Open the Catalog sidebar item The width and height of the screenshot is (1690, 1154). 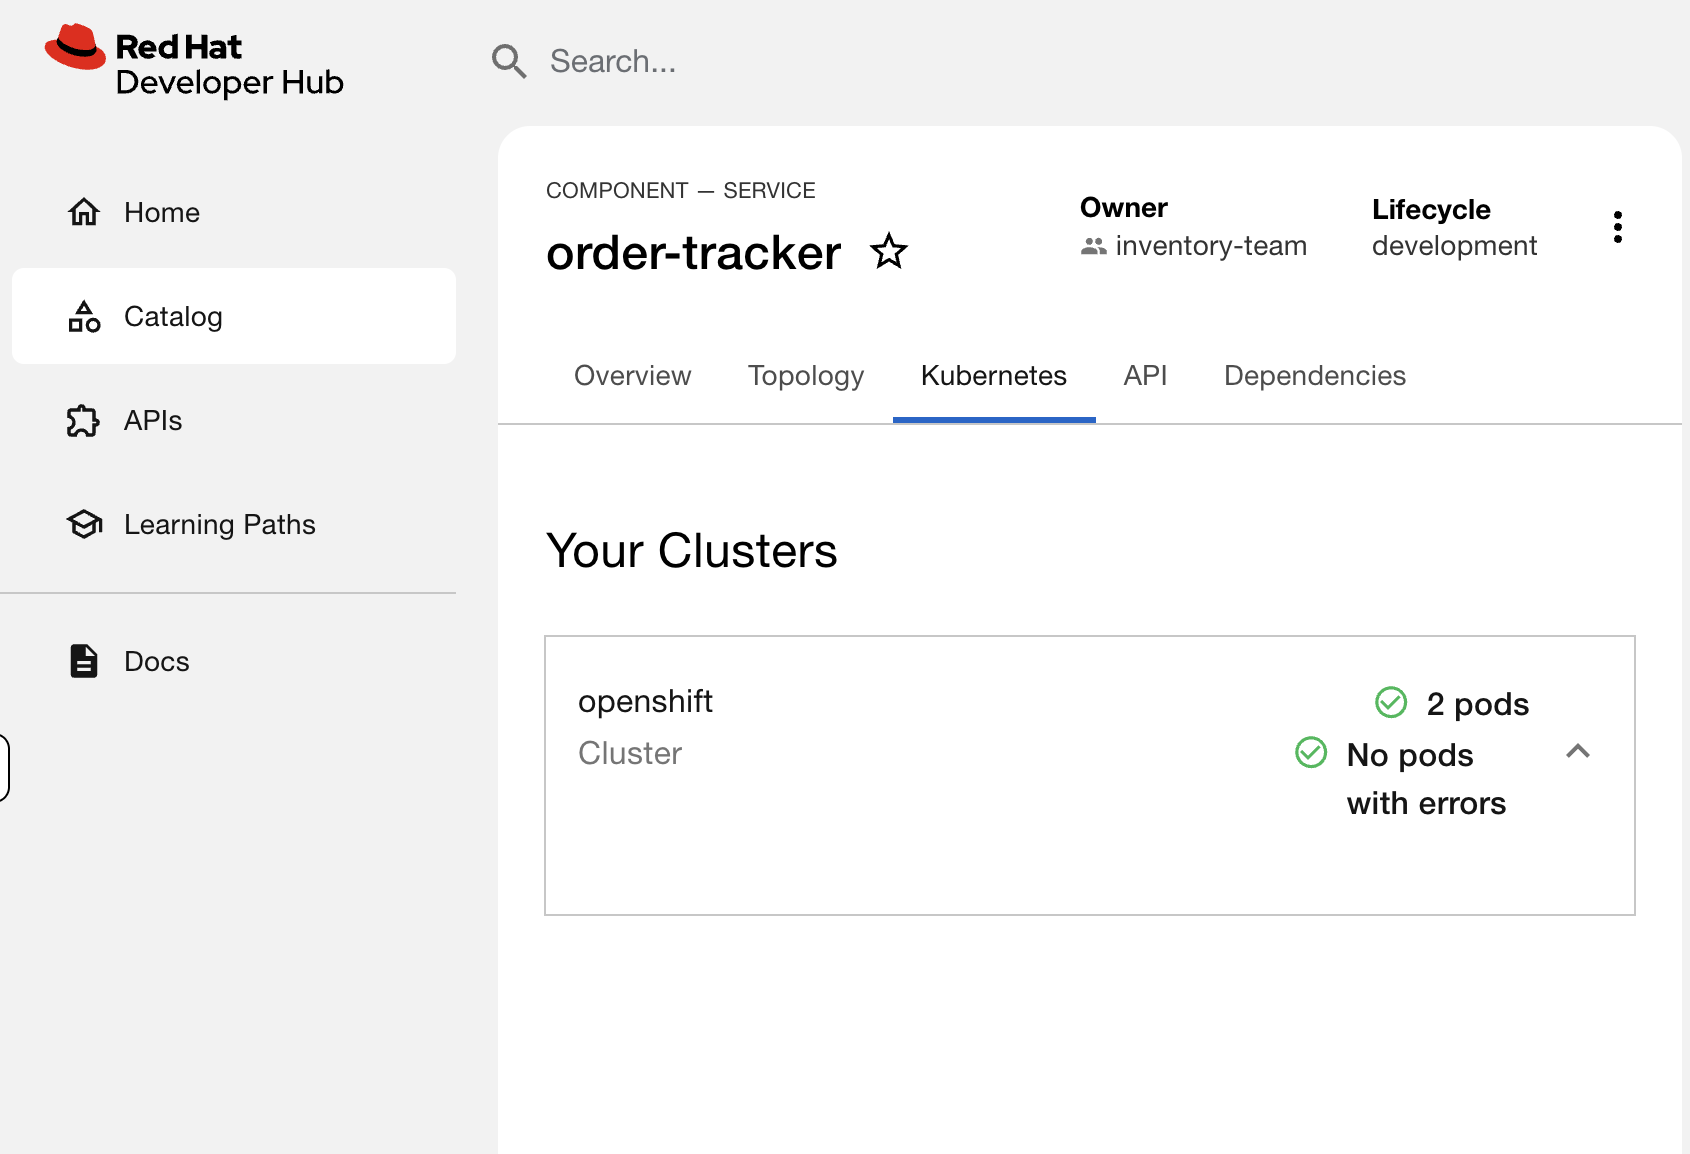[234, 316]
